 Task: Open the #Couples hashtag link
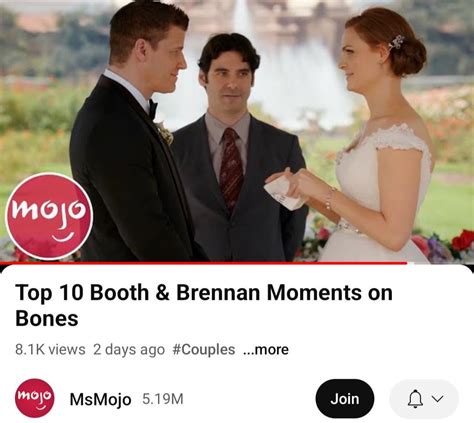click(x=204, y=350)
